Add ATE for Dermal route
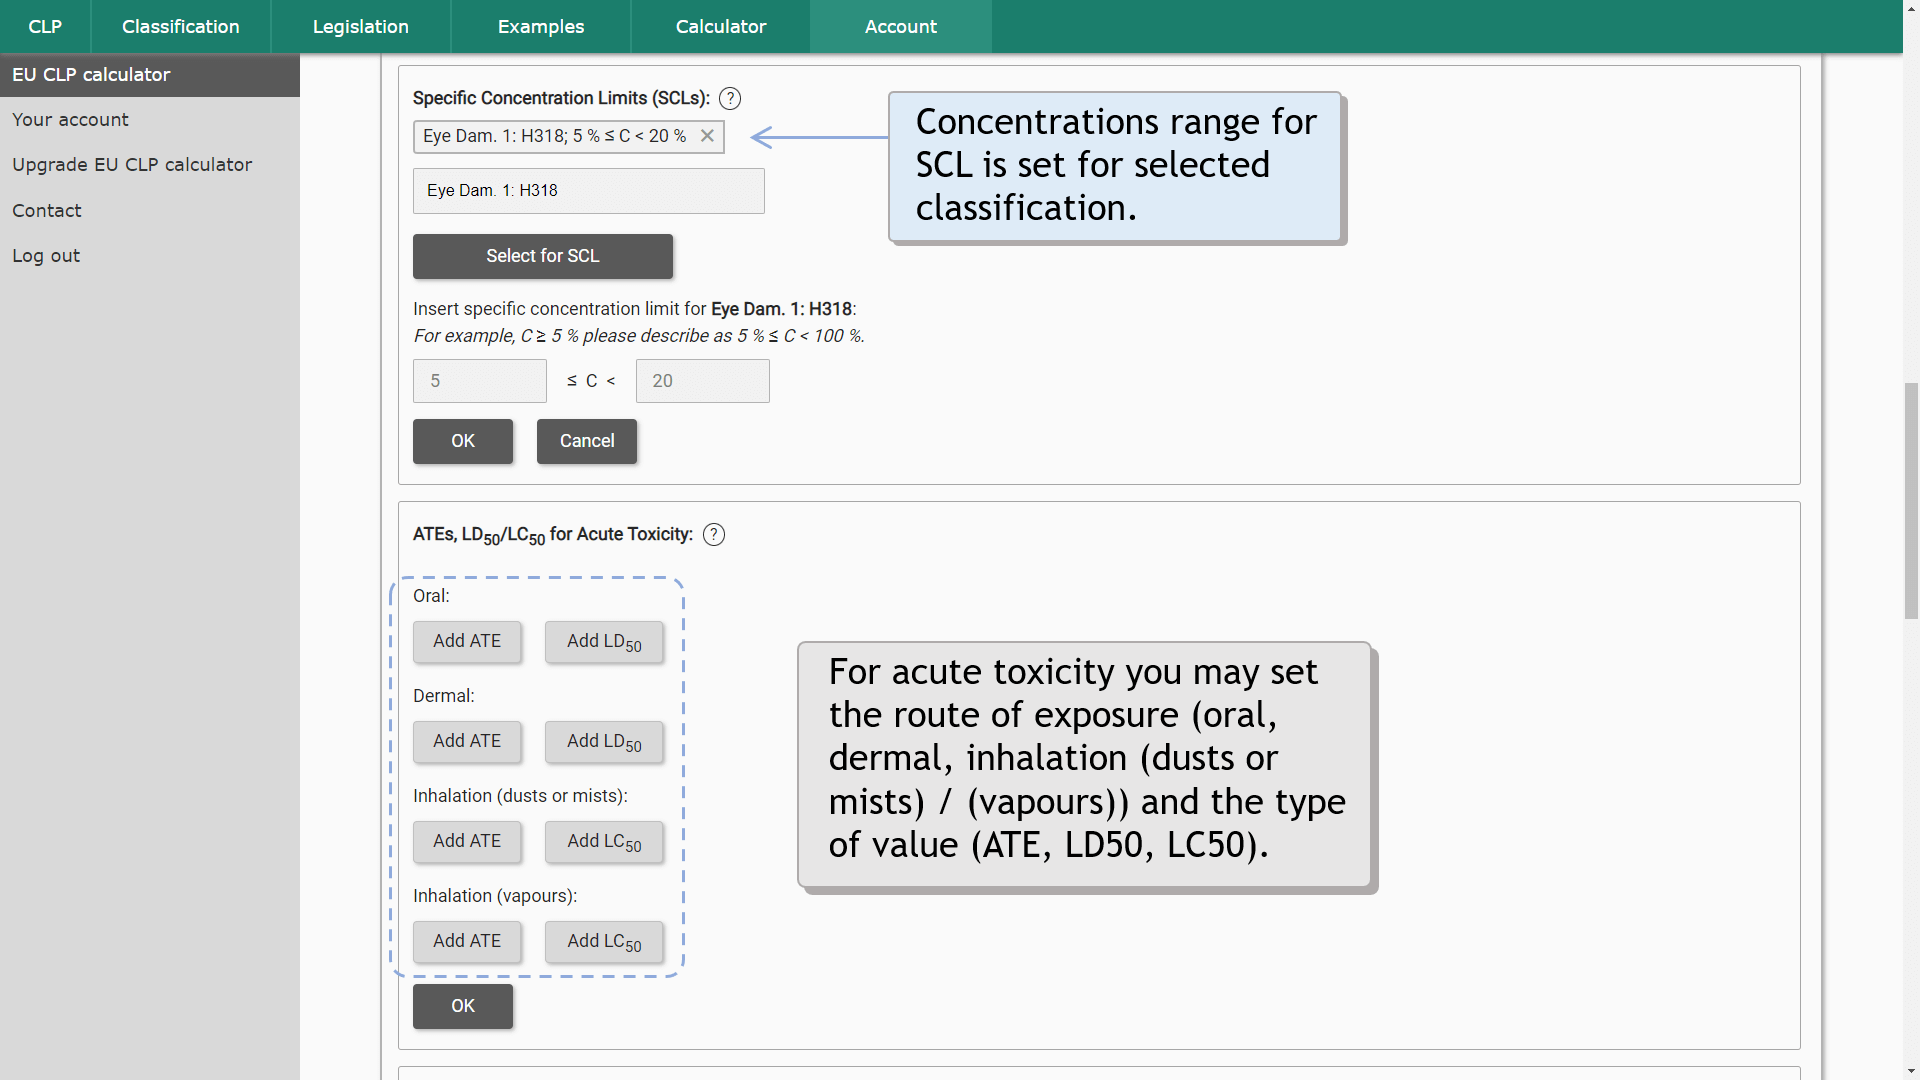Screen dimensions: 1920x1080 click(467, 742)
